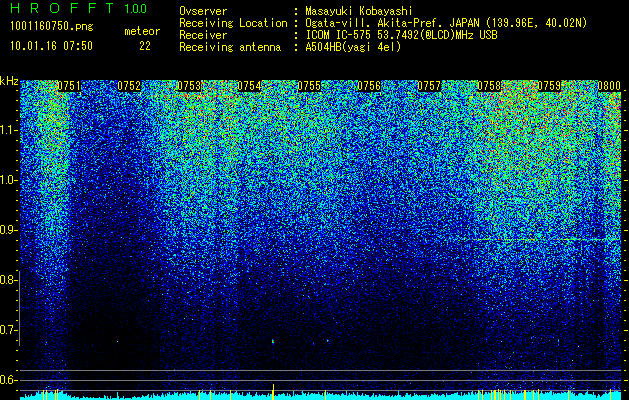Click the Ogata-vill. Akita-Pref. JAPAN location text
Image resolution: width=629 pixels, height=400 pixels.
446,23
